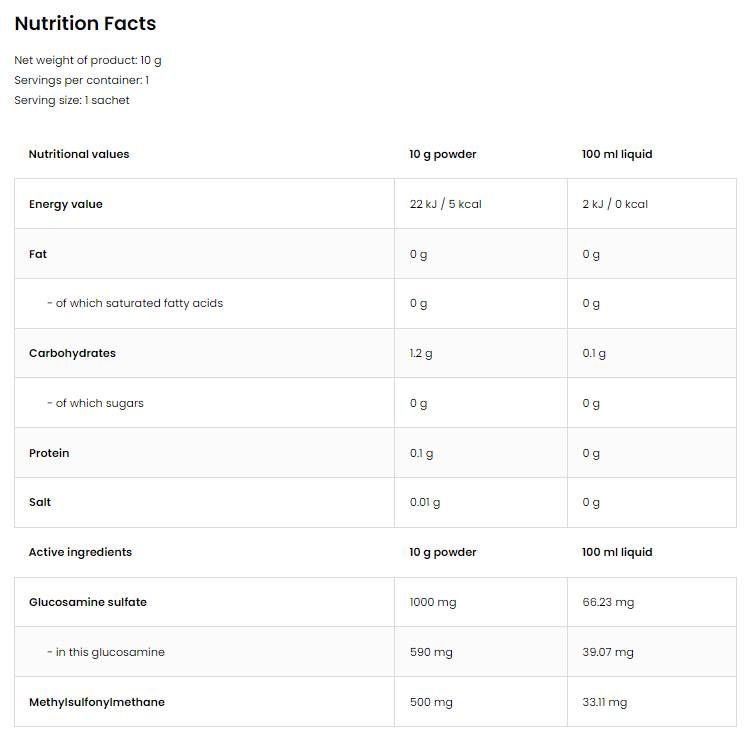Click the first 100 ml liquid column header

click(617, 154)
